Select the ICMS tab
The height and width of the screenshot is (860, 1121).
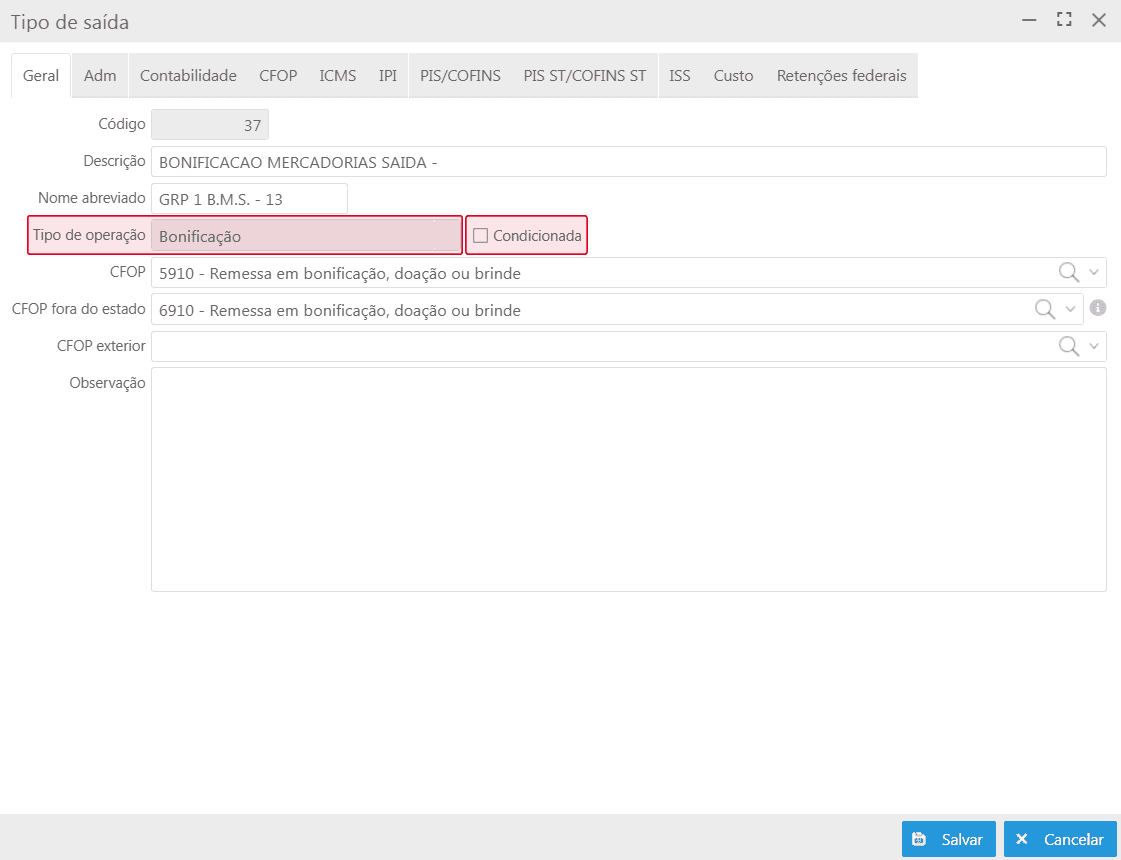[337, 76]
